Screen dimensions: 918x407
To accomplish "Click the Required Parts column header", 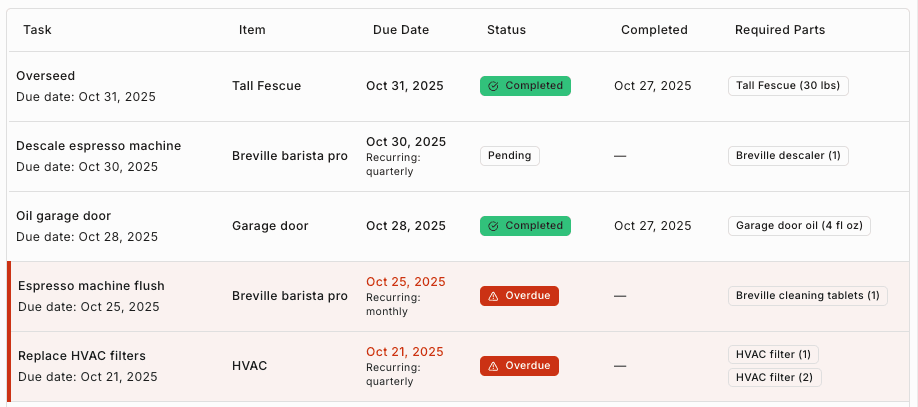I will [x=780, y=30].
